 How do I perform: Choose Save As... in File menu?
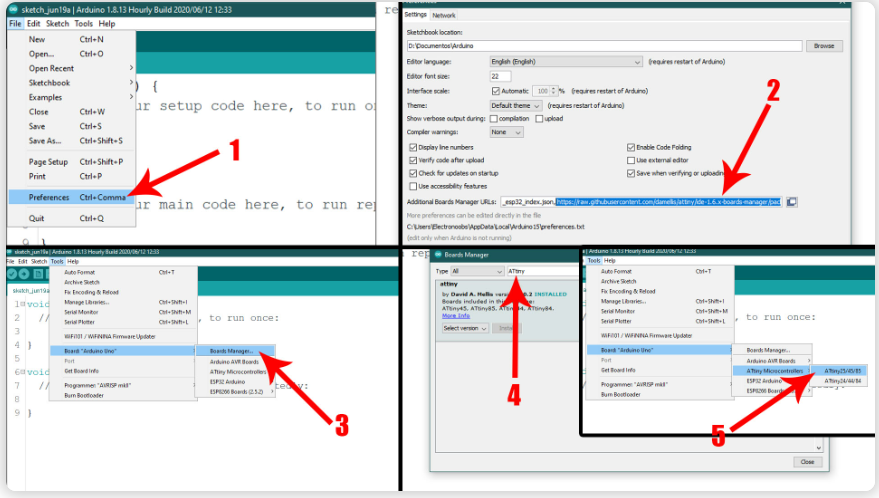[72, 141]
